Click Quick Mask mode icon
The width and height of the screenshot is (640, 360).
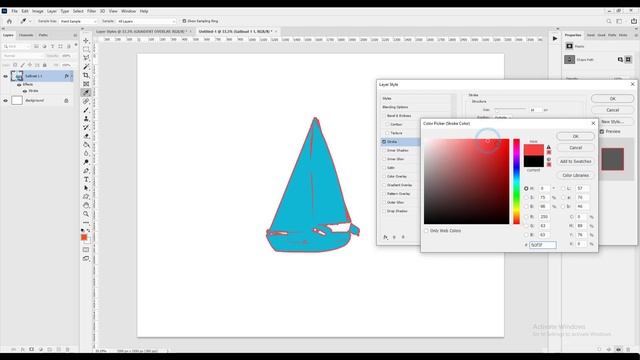[86, 250]
